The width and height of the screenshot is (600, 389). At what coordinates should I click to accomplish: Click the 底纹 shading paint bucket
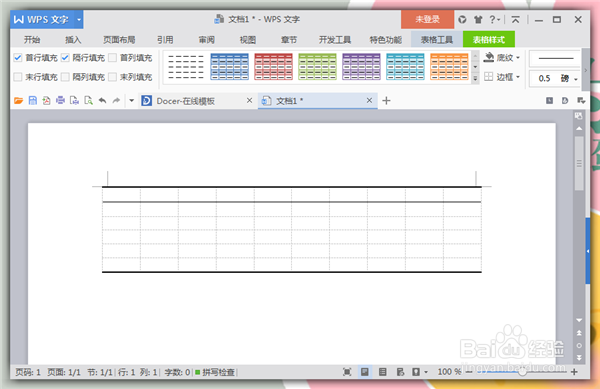489,57
